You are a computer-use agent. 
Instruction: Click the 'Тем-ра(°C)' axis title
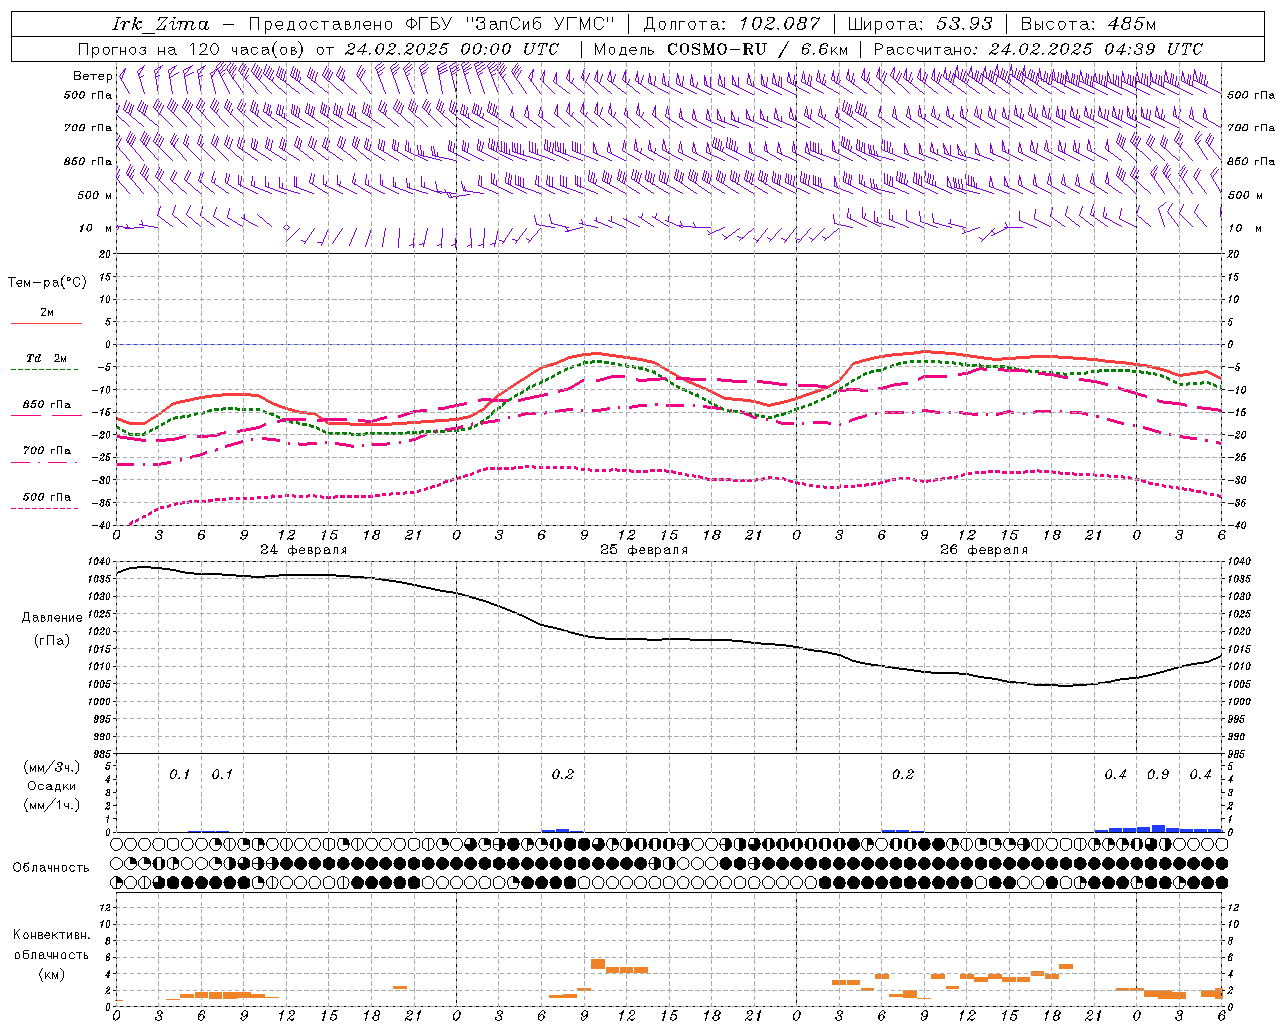[47, 283]
